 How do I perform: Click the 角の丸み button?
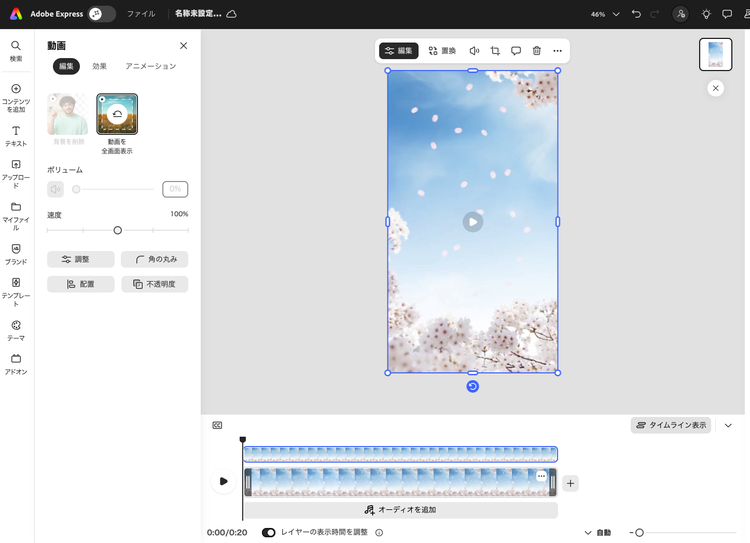154,259
